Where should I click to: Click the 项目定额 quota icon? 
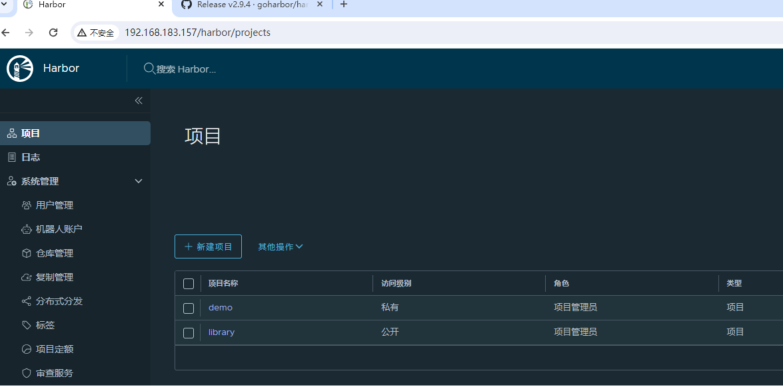(x=26, y=349)
